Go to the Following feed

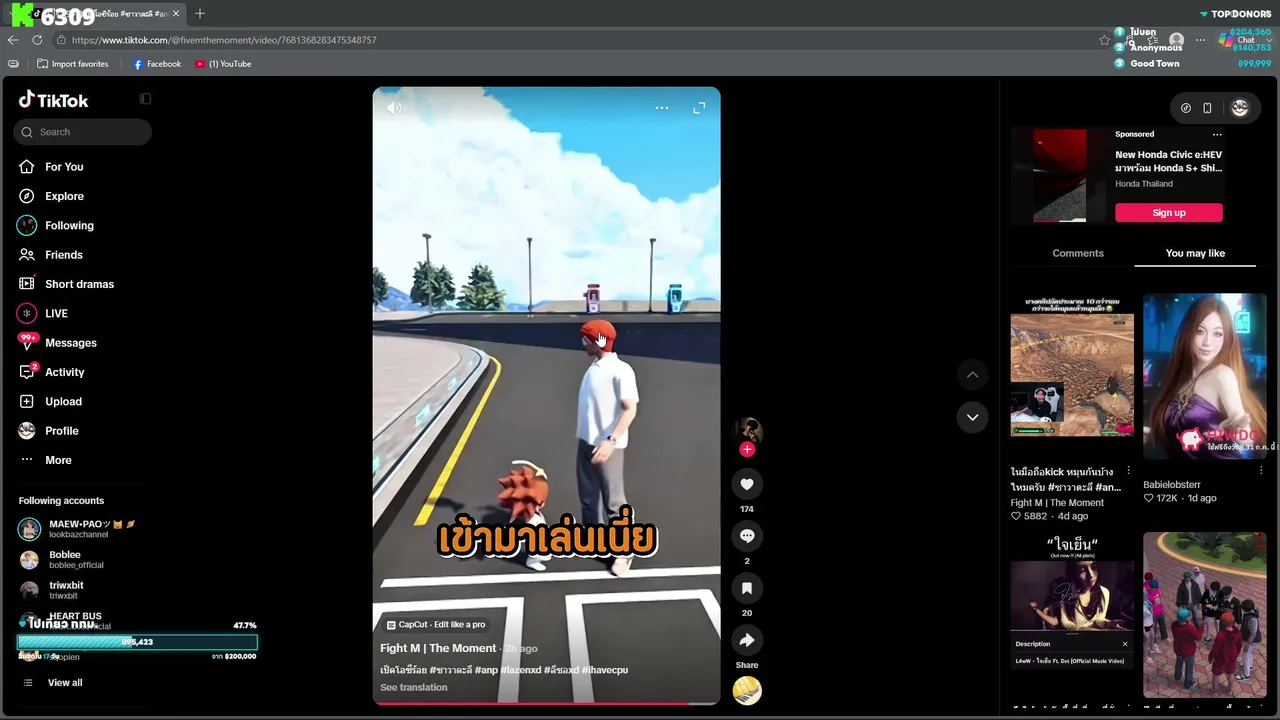[x=69, y=225]
